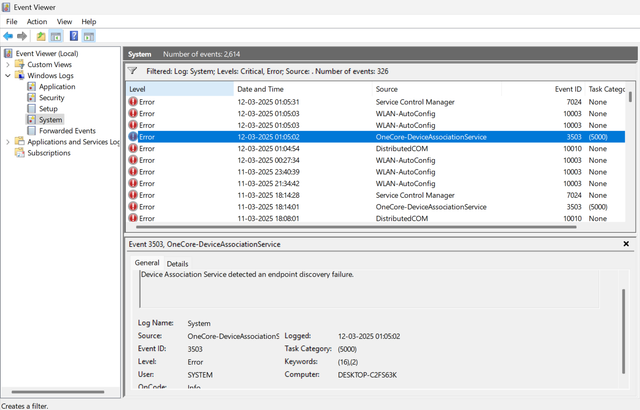Click the Event Viewer (Local) root icon
The image size is (640, 410).
[x=8, y=53]
